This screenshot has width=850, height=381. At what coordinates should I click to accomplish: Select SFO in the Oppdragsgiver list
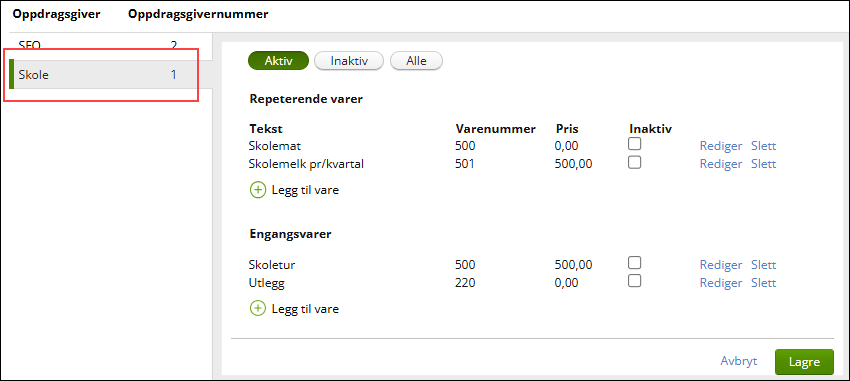pyautogui.click(x=111, y=46)
